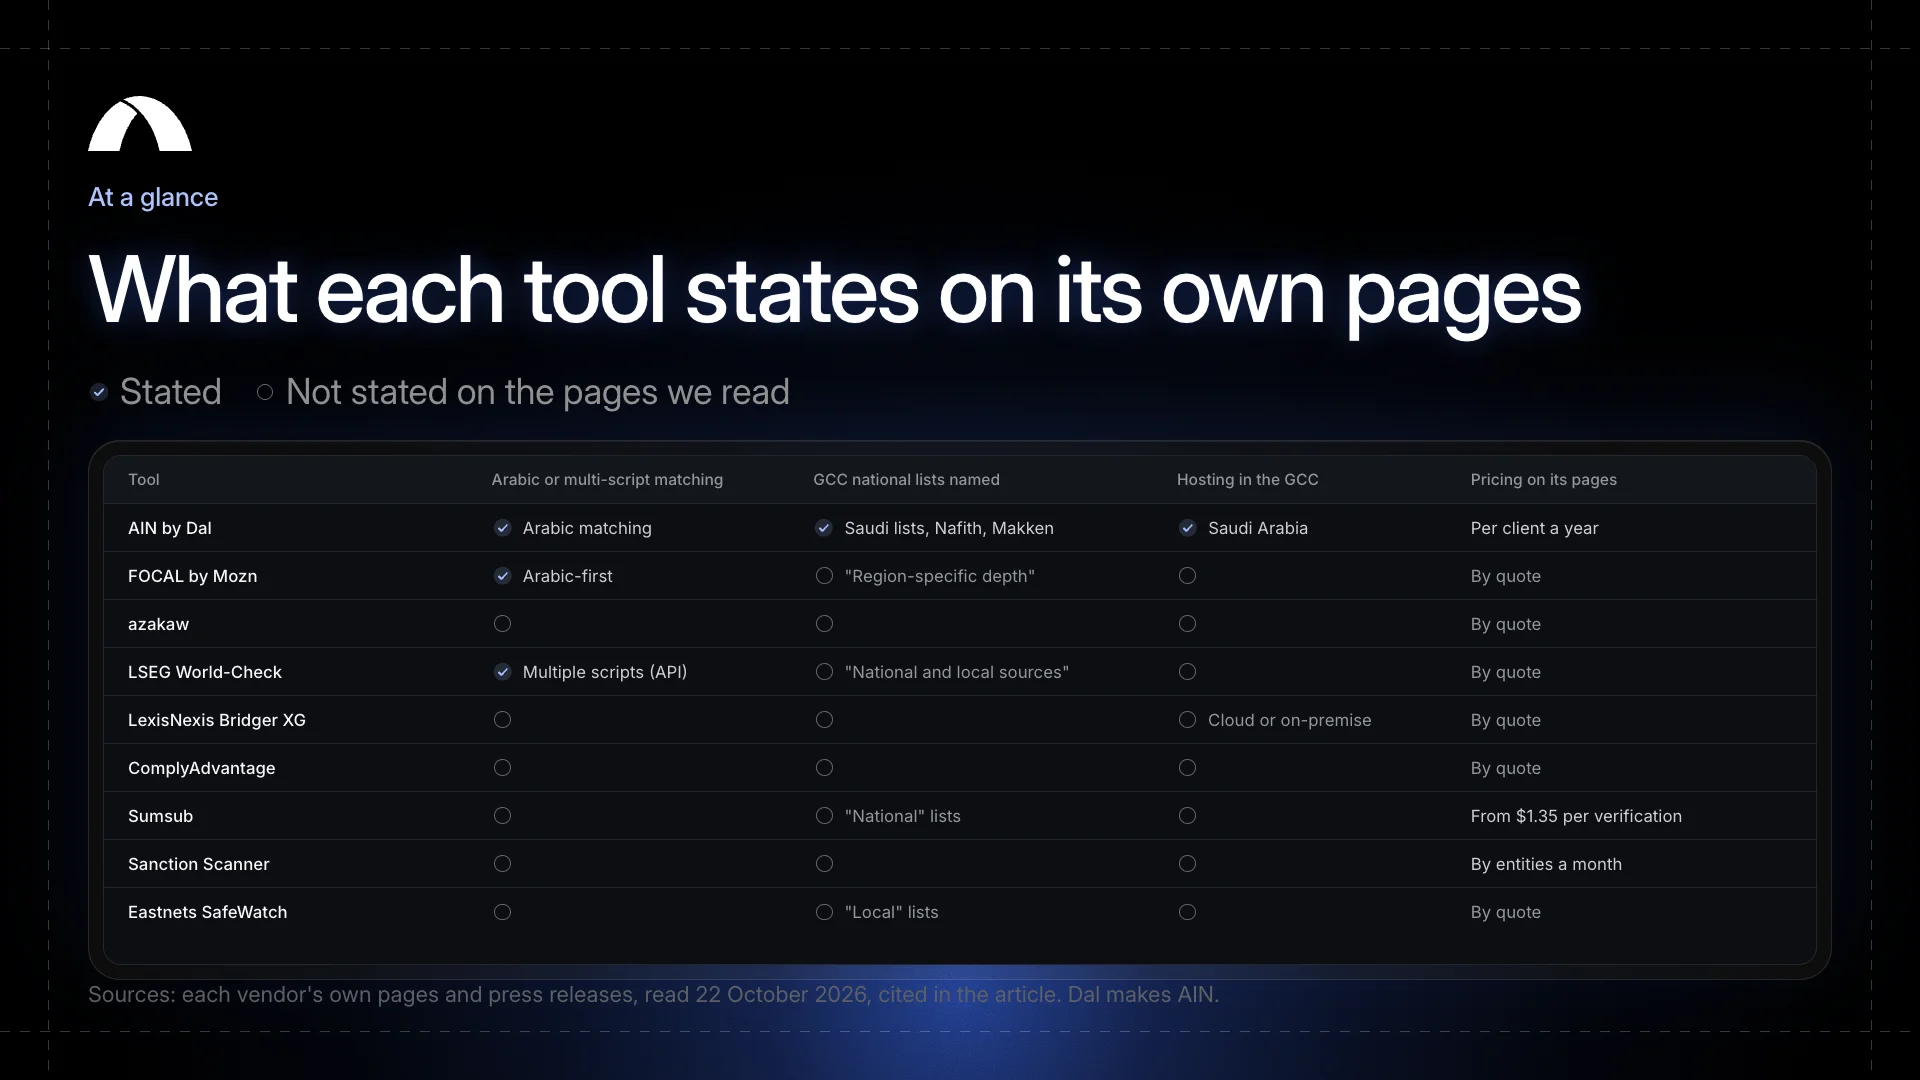Screen dimensions: 1920x1080
Task: Select the AIN by Dal row name
Action: pyautogui.click(x=170, y=528)
